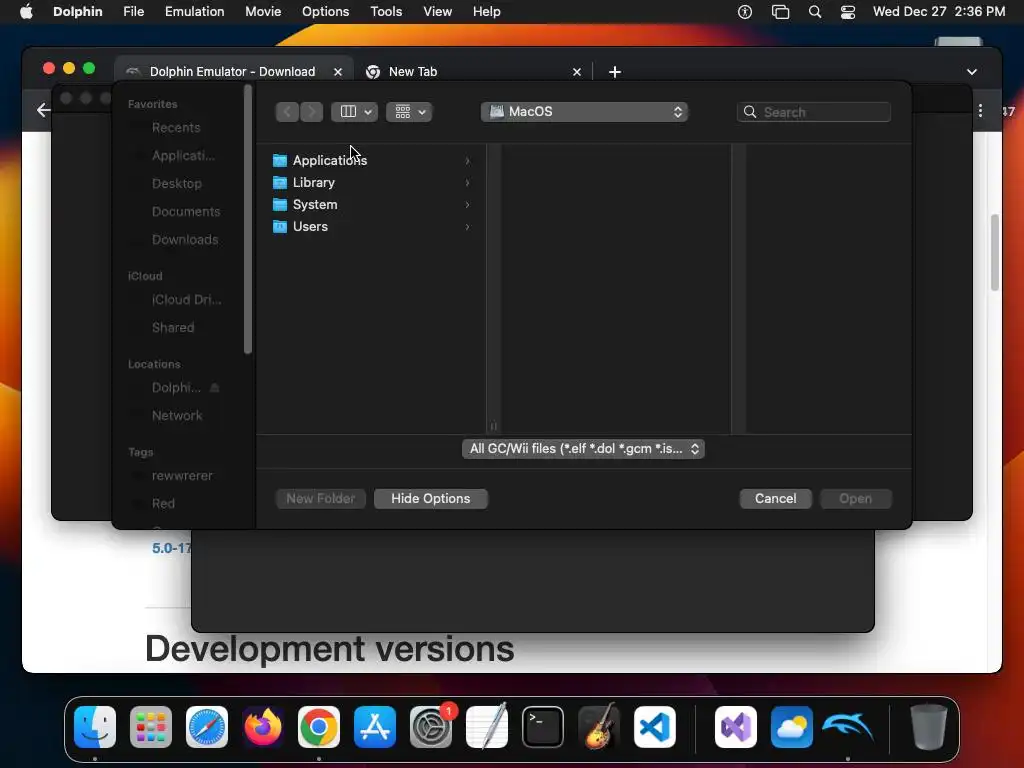Open Chrome's tab search chevron
The image size is (1024, 768).
(x=972, y=72)
